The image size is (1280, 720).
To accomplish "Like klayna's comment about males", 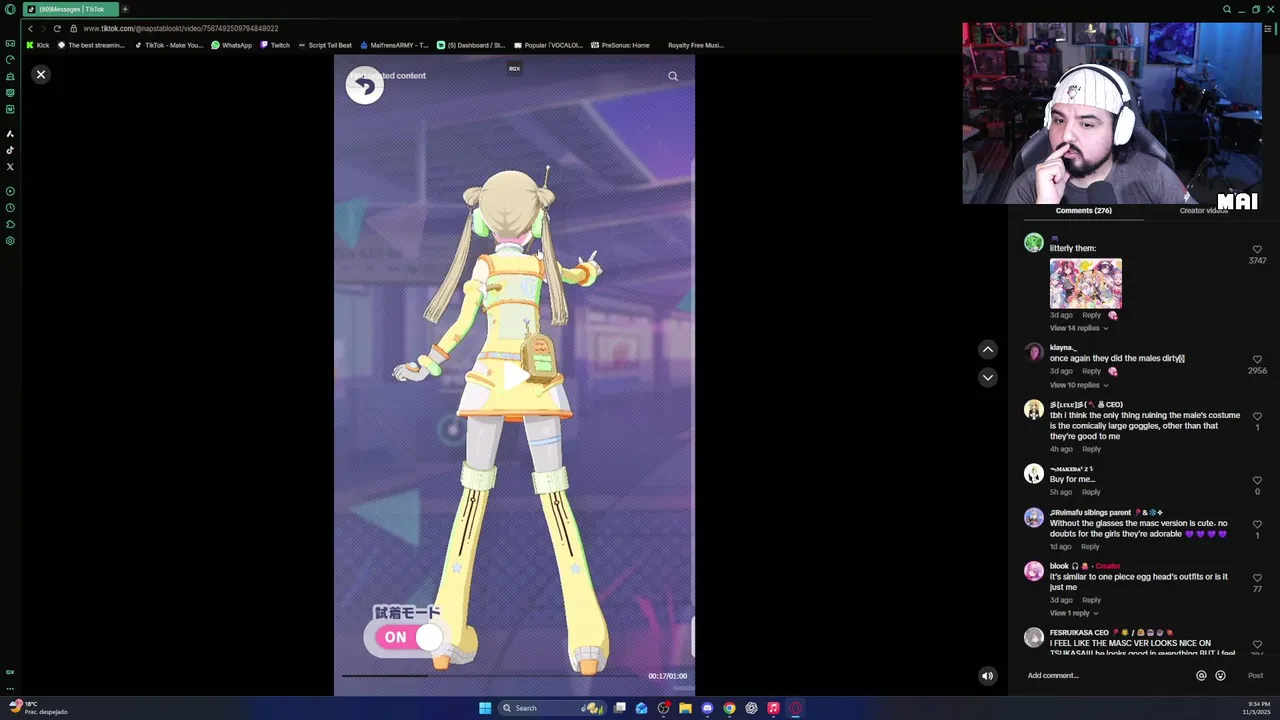I will 1257,360.
